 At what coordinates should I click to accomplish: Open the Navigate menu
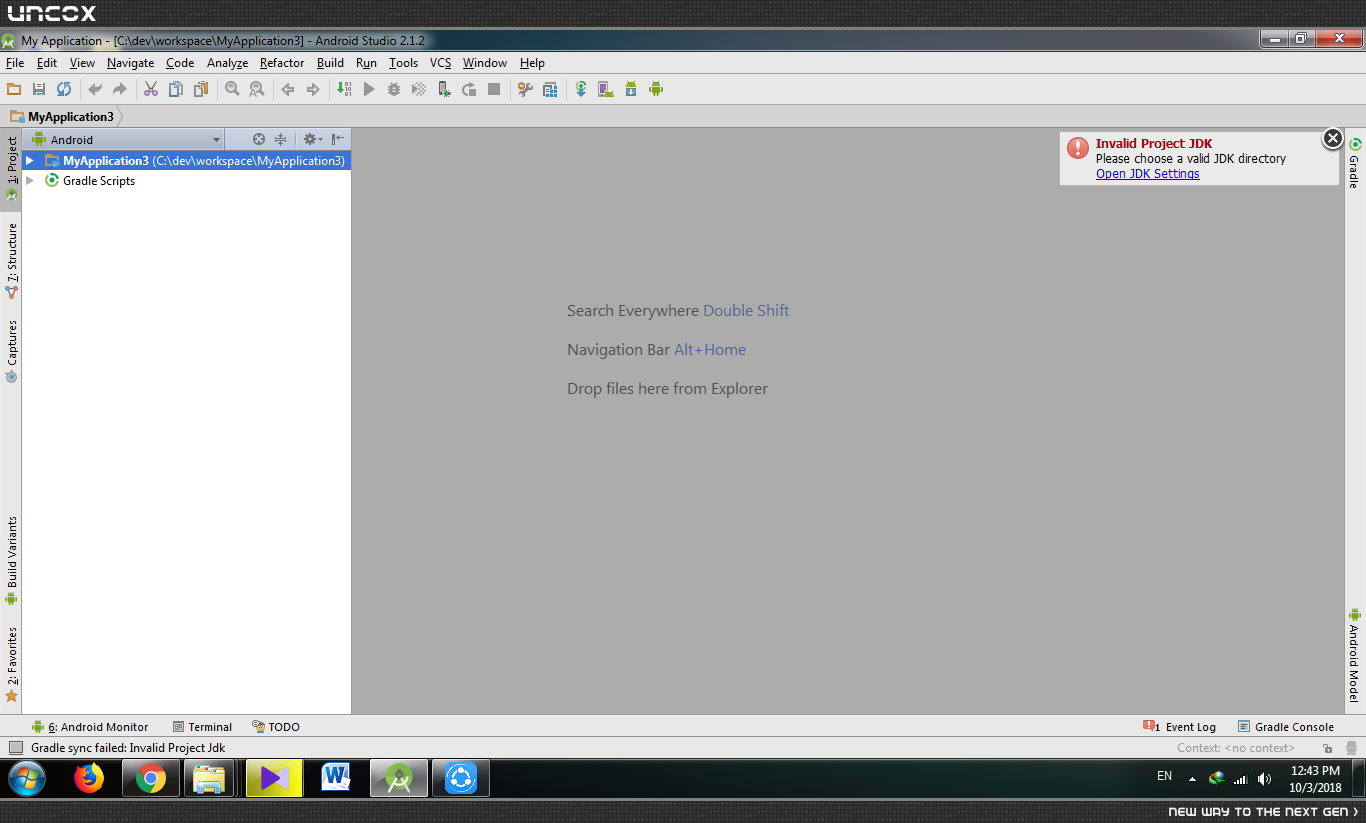pyautogui.click(x=131, y=63)
